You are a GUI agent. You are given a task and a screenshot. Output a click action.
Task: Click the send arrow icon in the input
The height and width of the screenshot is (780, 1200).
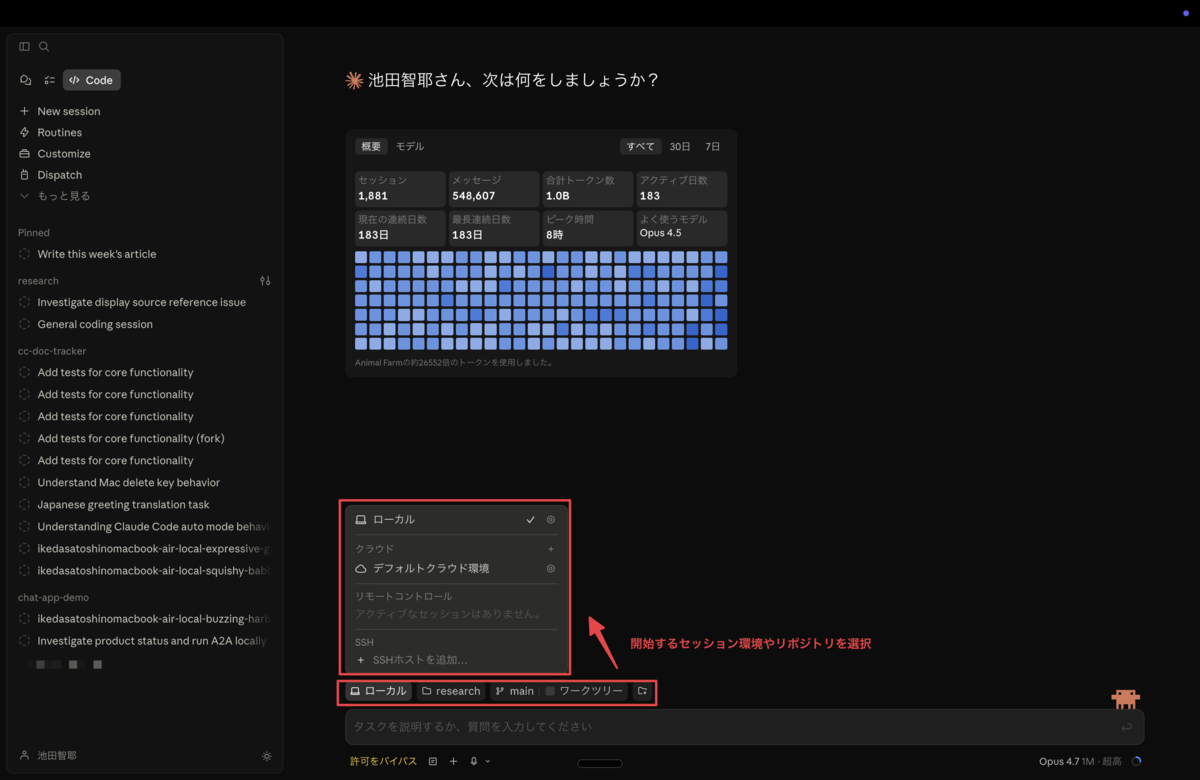click(x=1127, y=727)
